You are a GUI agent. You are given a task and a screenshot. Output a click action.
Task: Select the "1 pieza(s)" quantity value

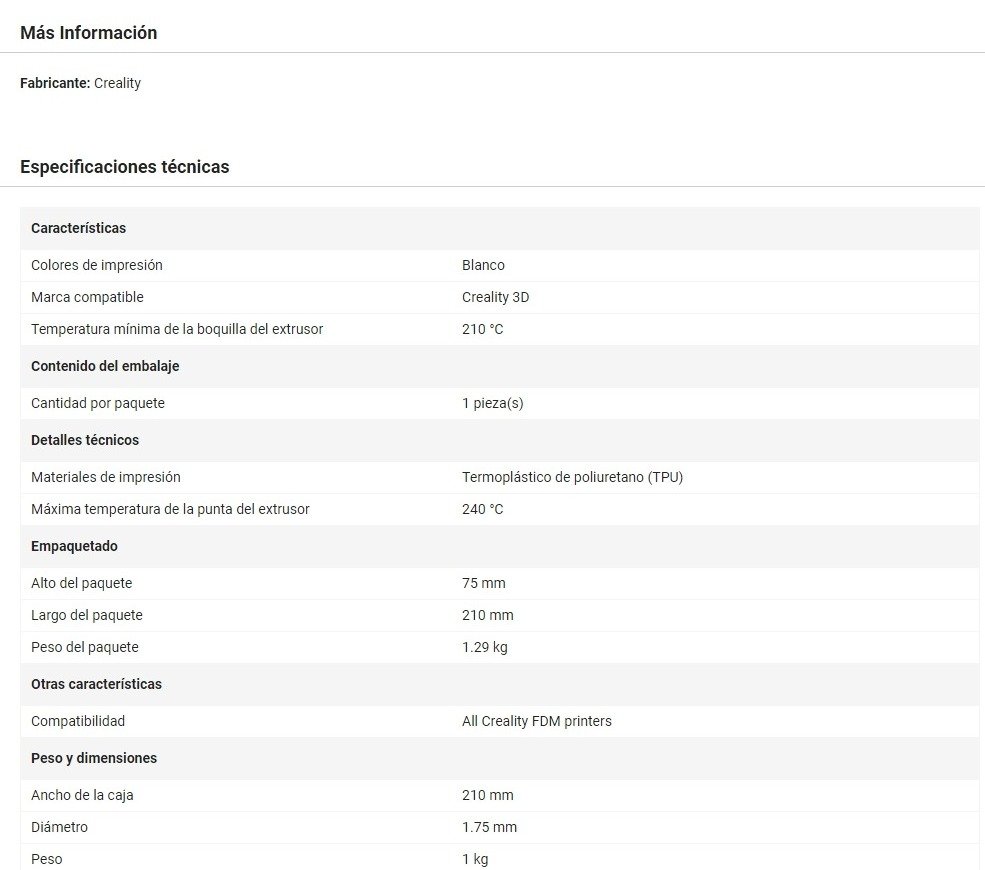pyautogui.click(x=492, y=403)
